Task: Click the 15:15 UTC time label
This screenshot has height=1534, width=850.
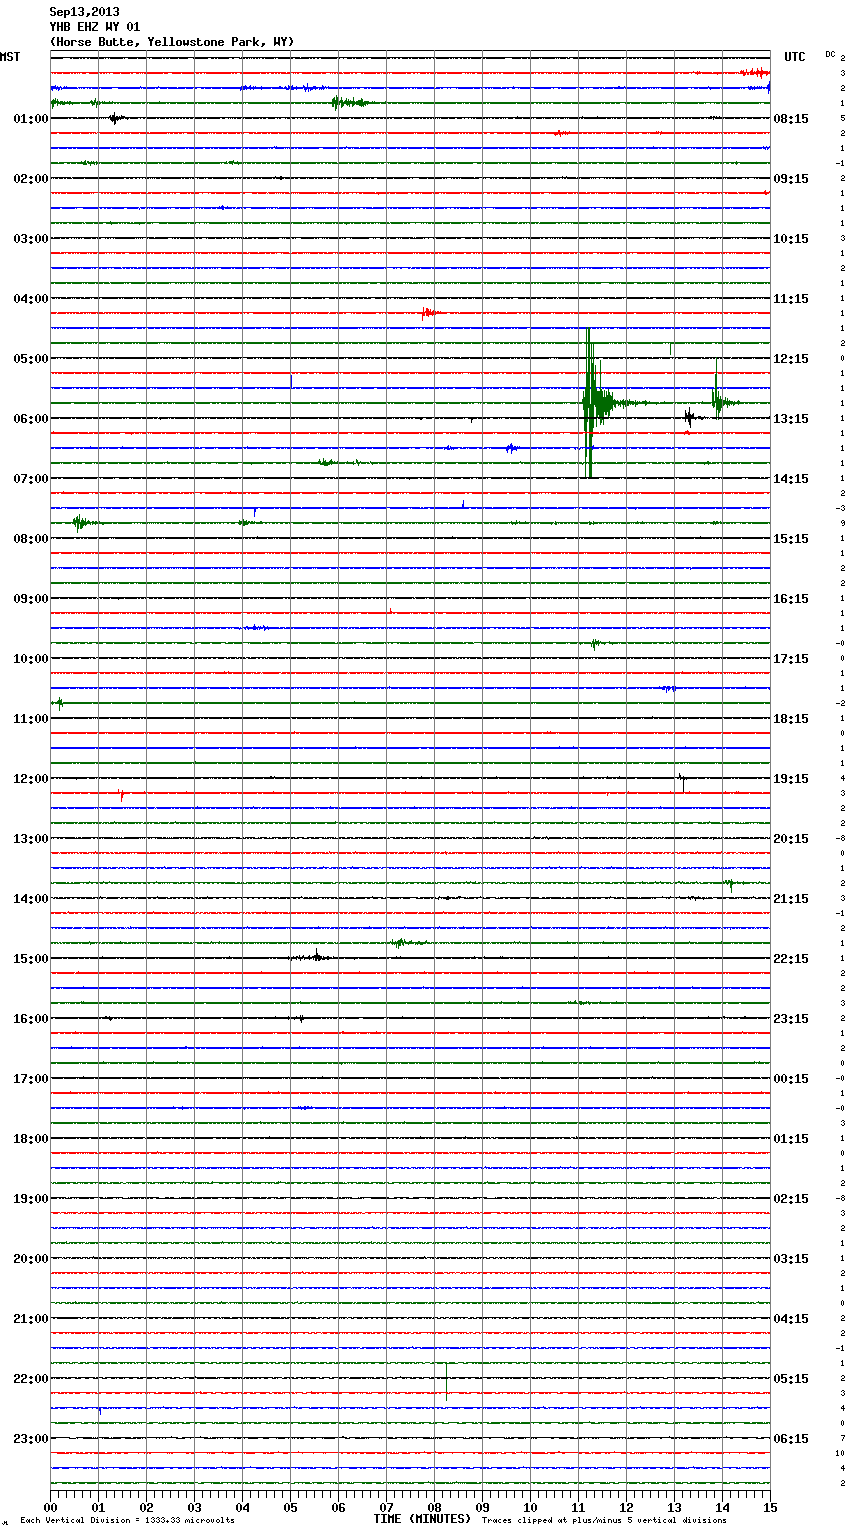Action: click(791, 539)
